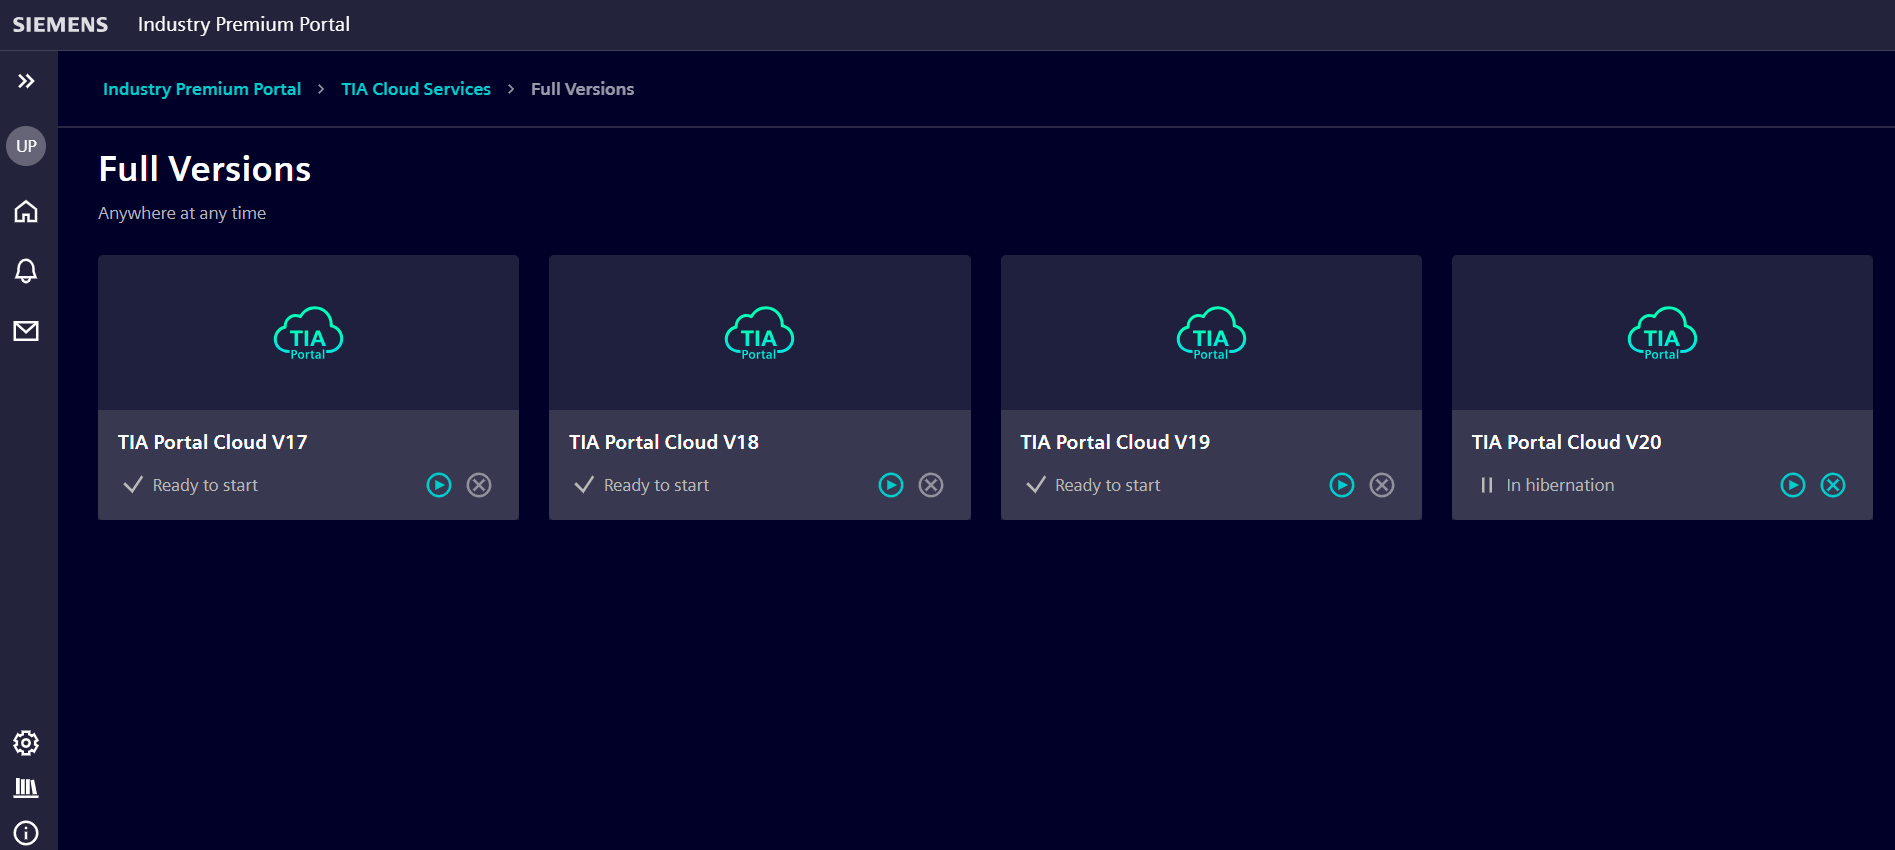Screen dimensions: 1895x850
Task: Navigate to Industry Premium Portal breadcrumb
Action: pos(202,89)
